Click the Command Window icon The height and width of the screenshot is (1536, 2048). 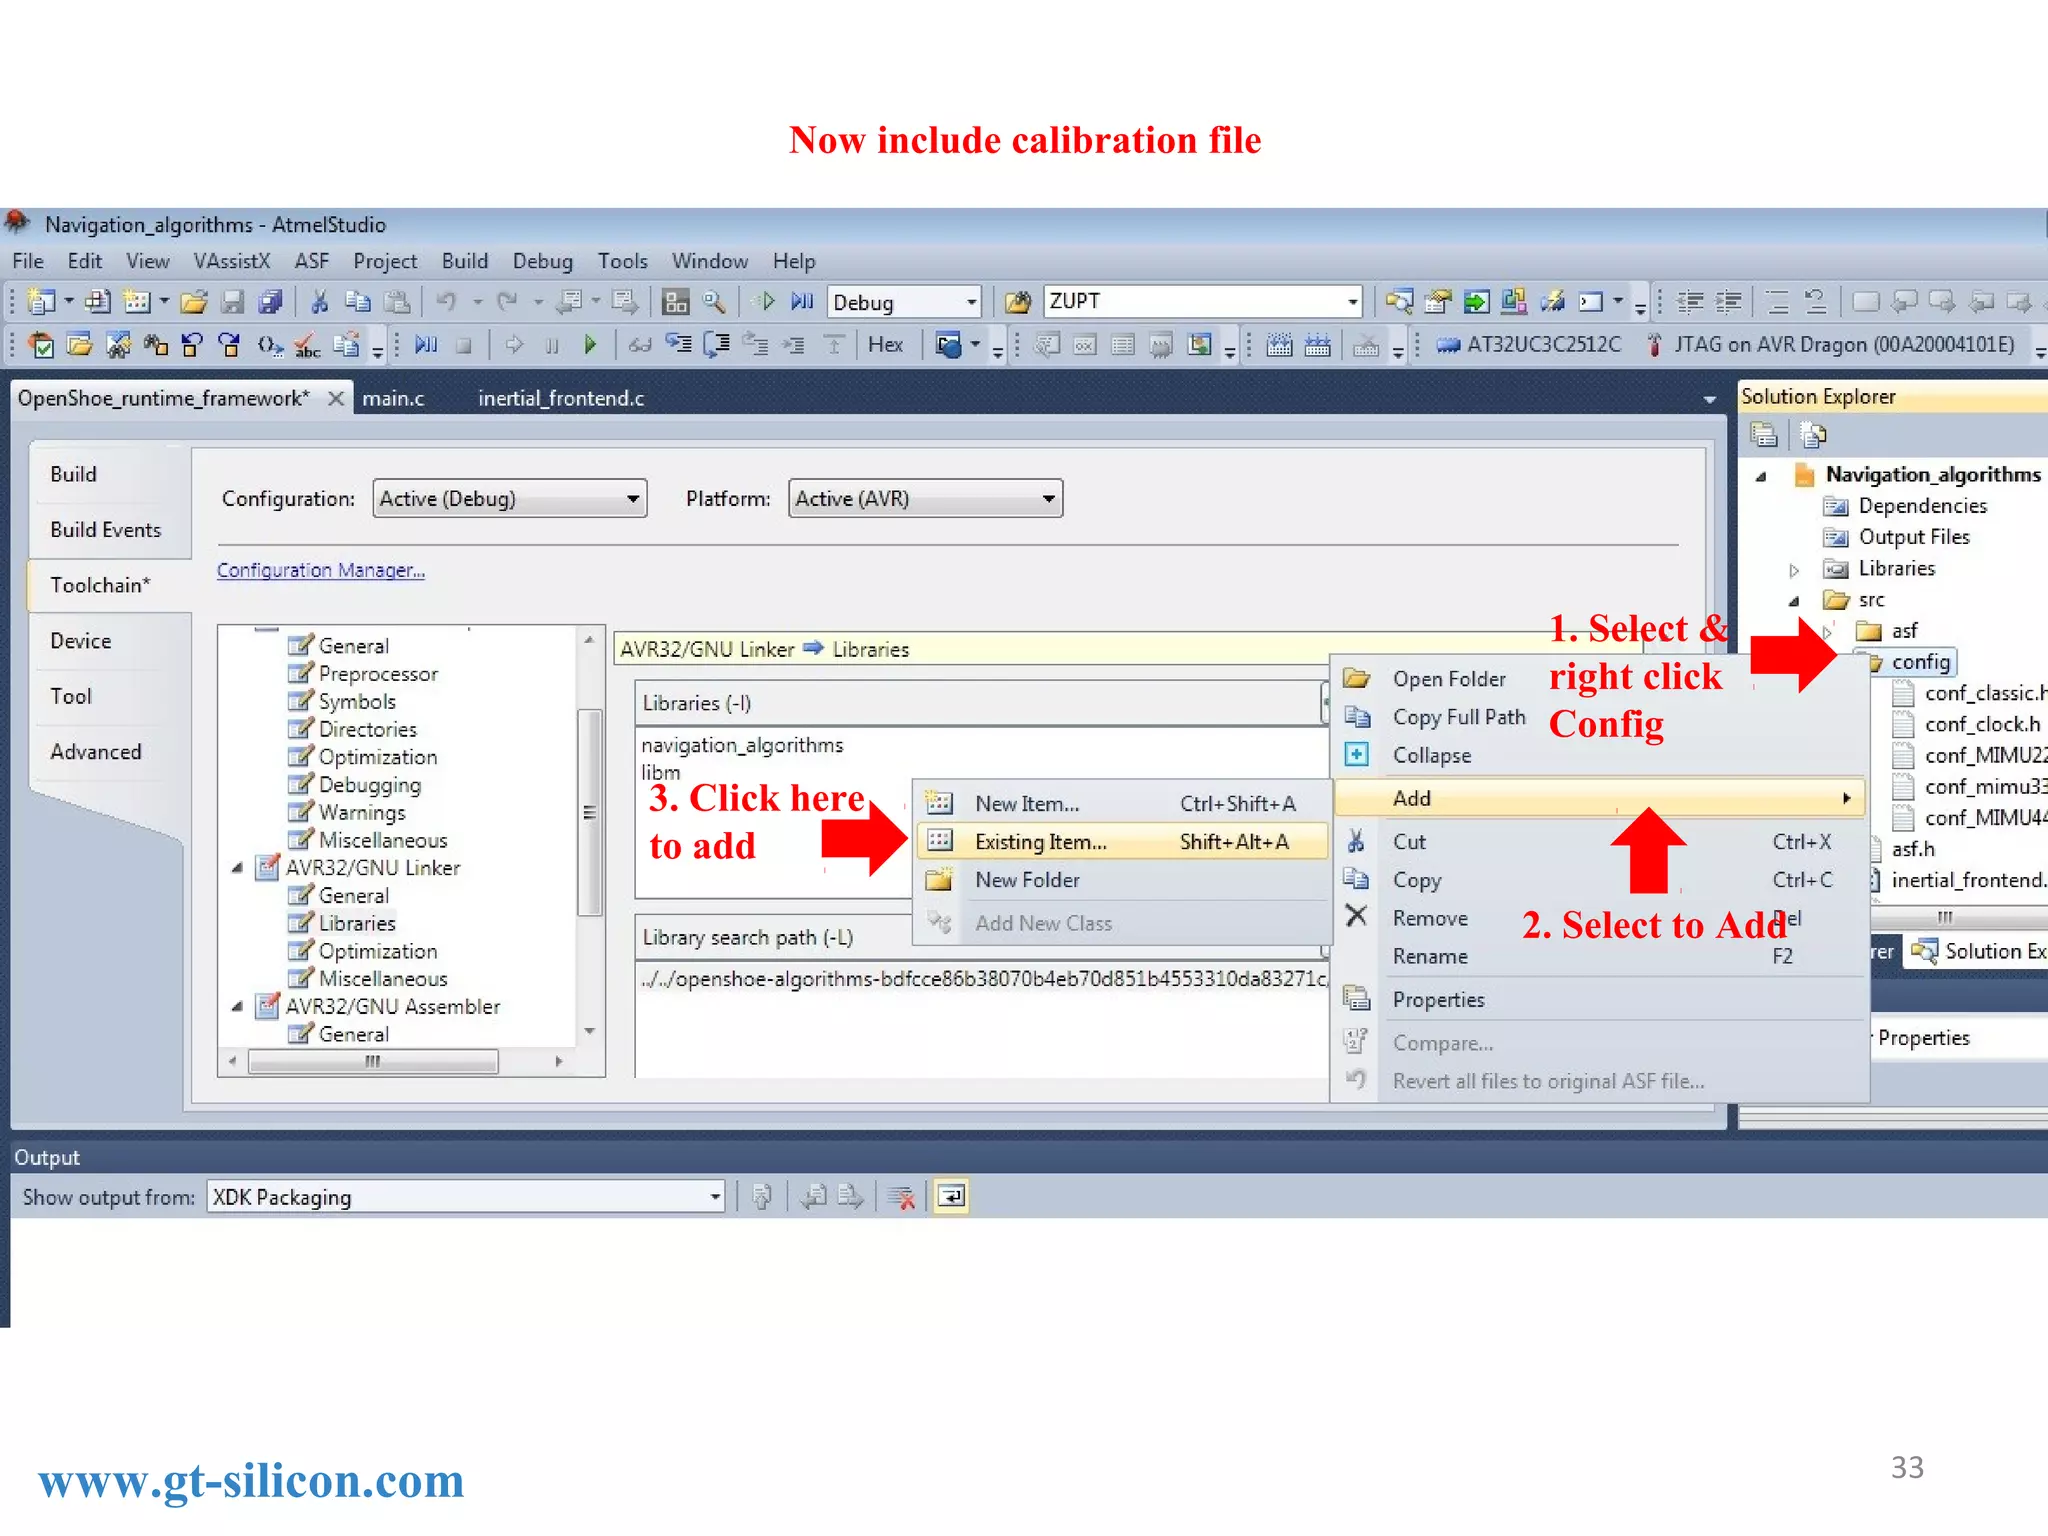point(1591,301)
